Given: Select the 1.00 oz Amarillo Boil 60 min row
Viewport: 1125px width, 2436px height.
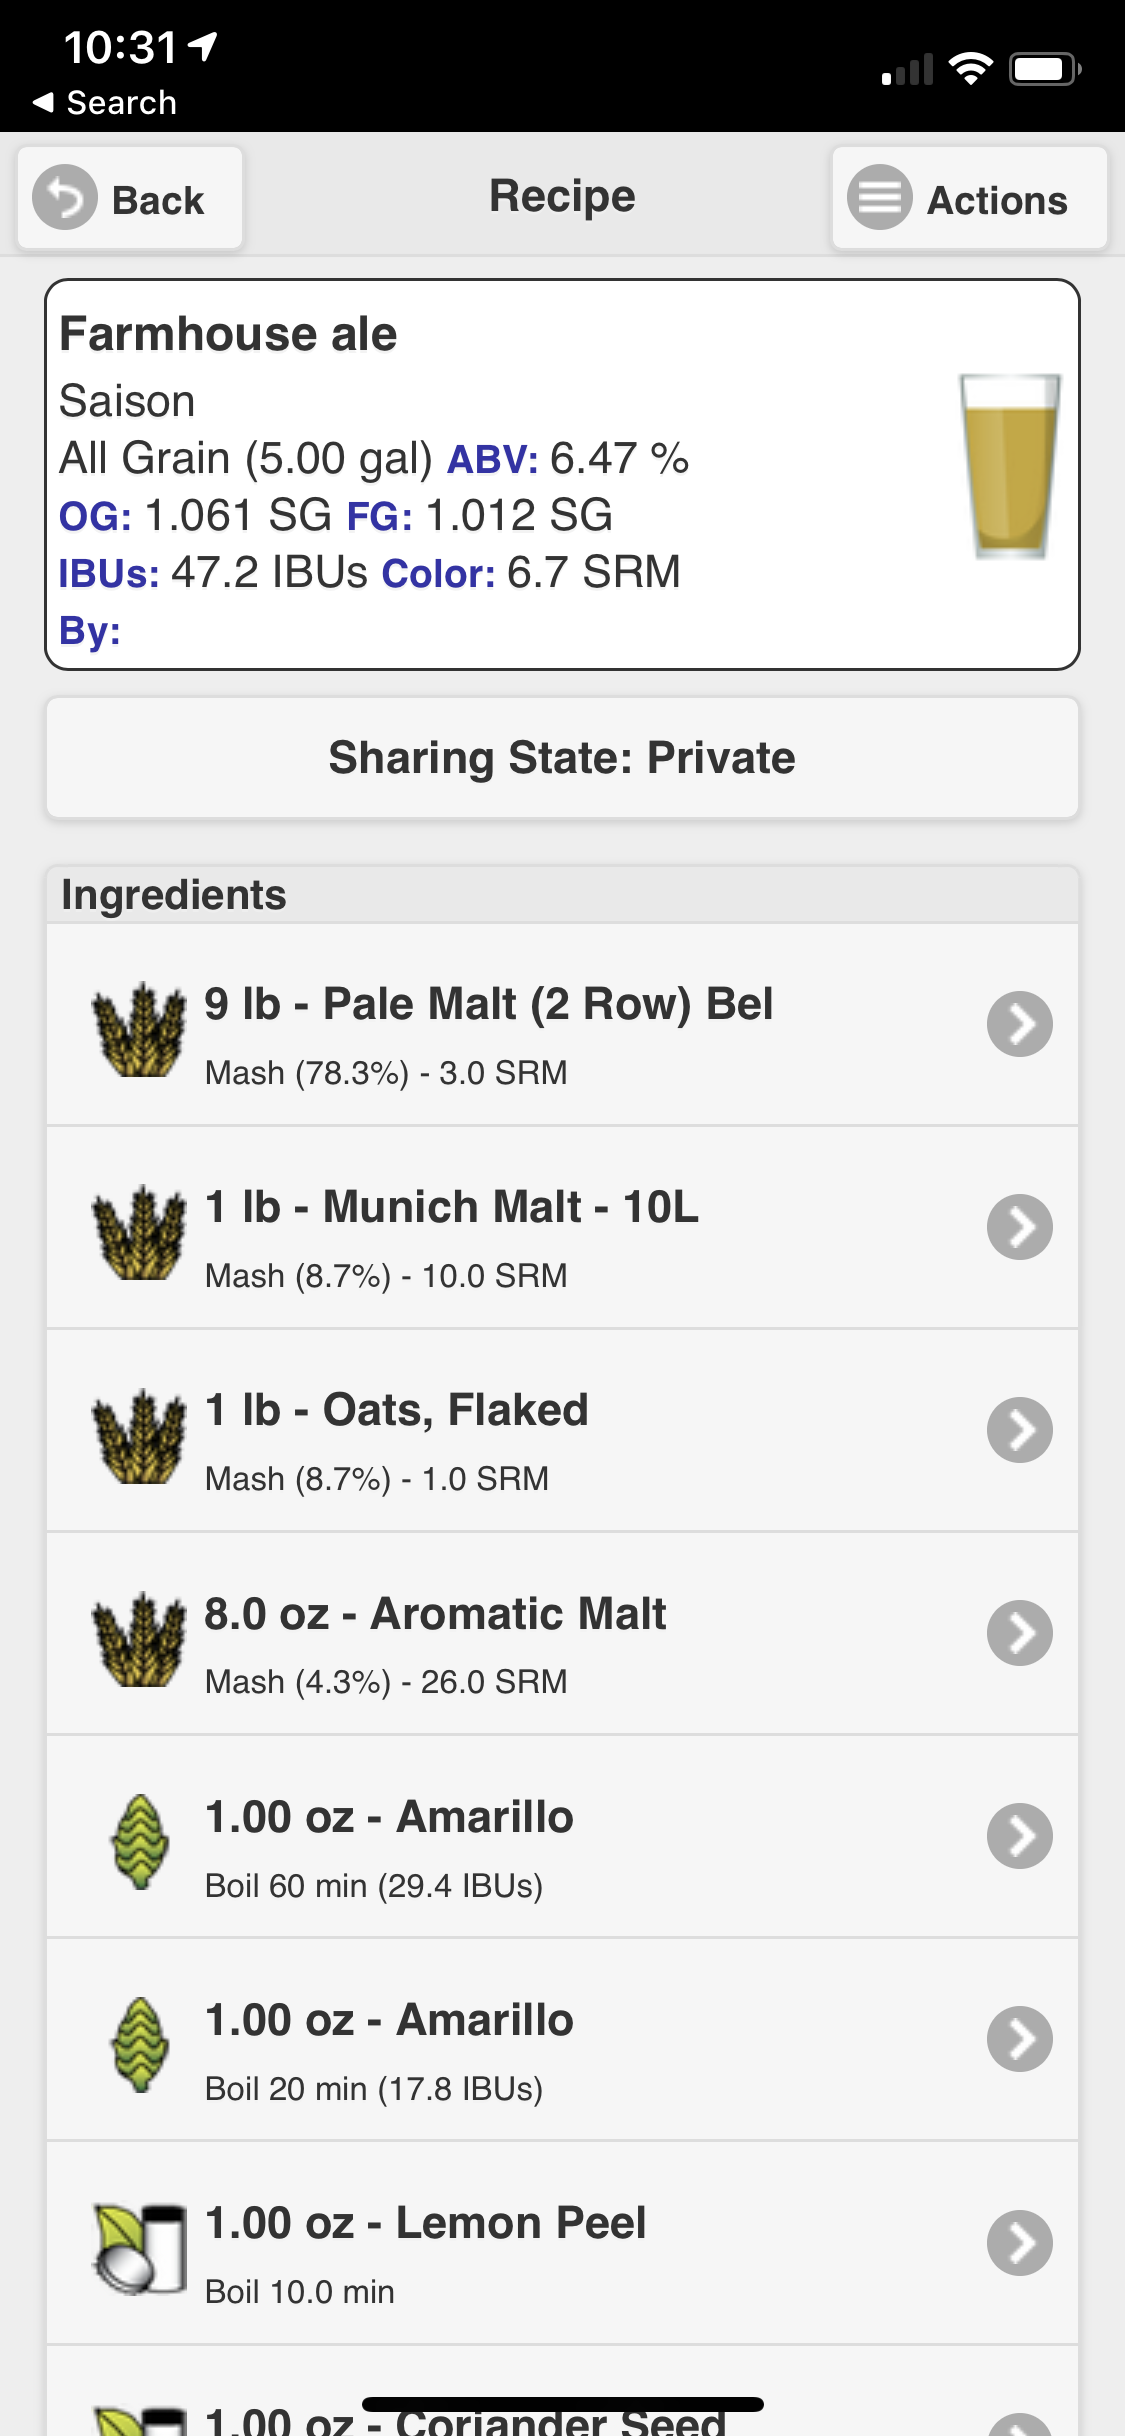Looking at the screenshot, I should pos(562,1837).
